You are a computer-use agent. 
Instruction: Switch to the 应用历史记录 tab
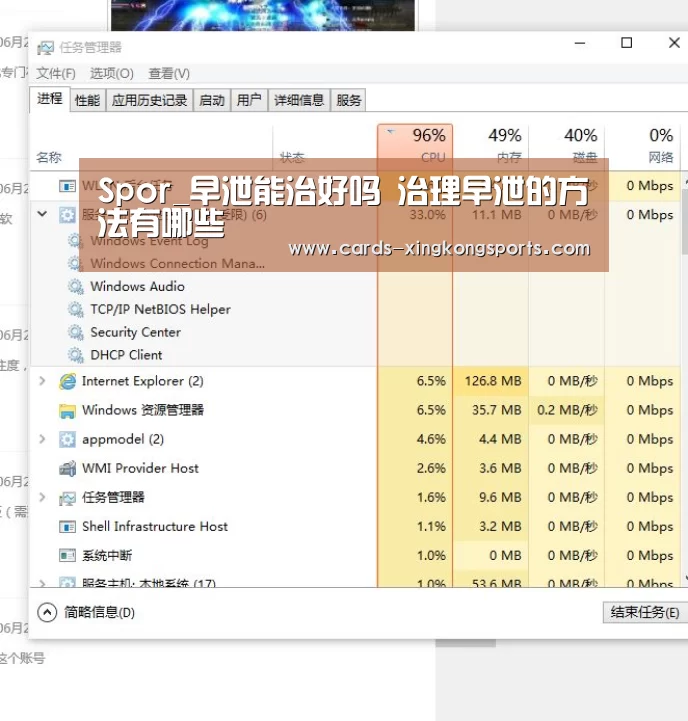click(x=149, y=100)
